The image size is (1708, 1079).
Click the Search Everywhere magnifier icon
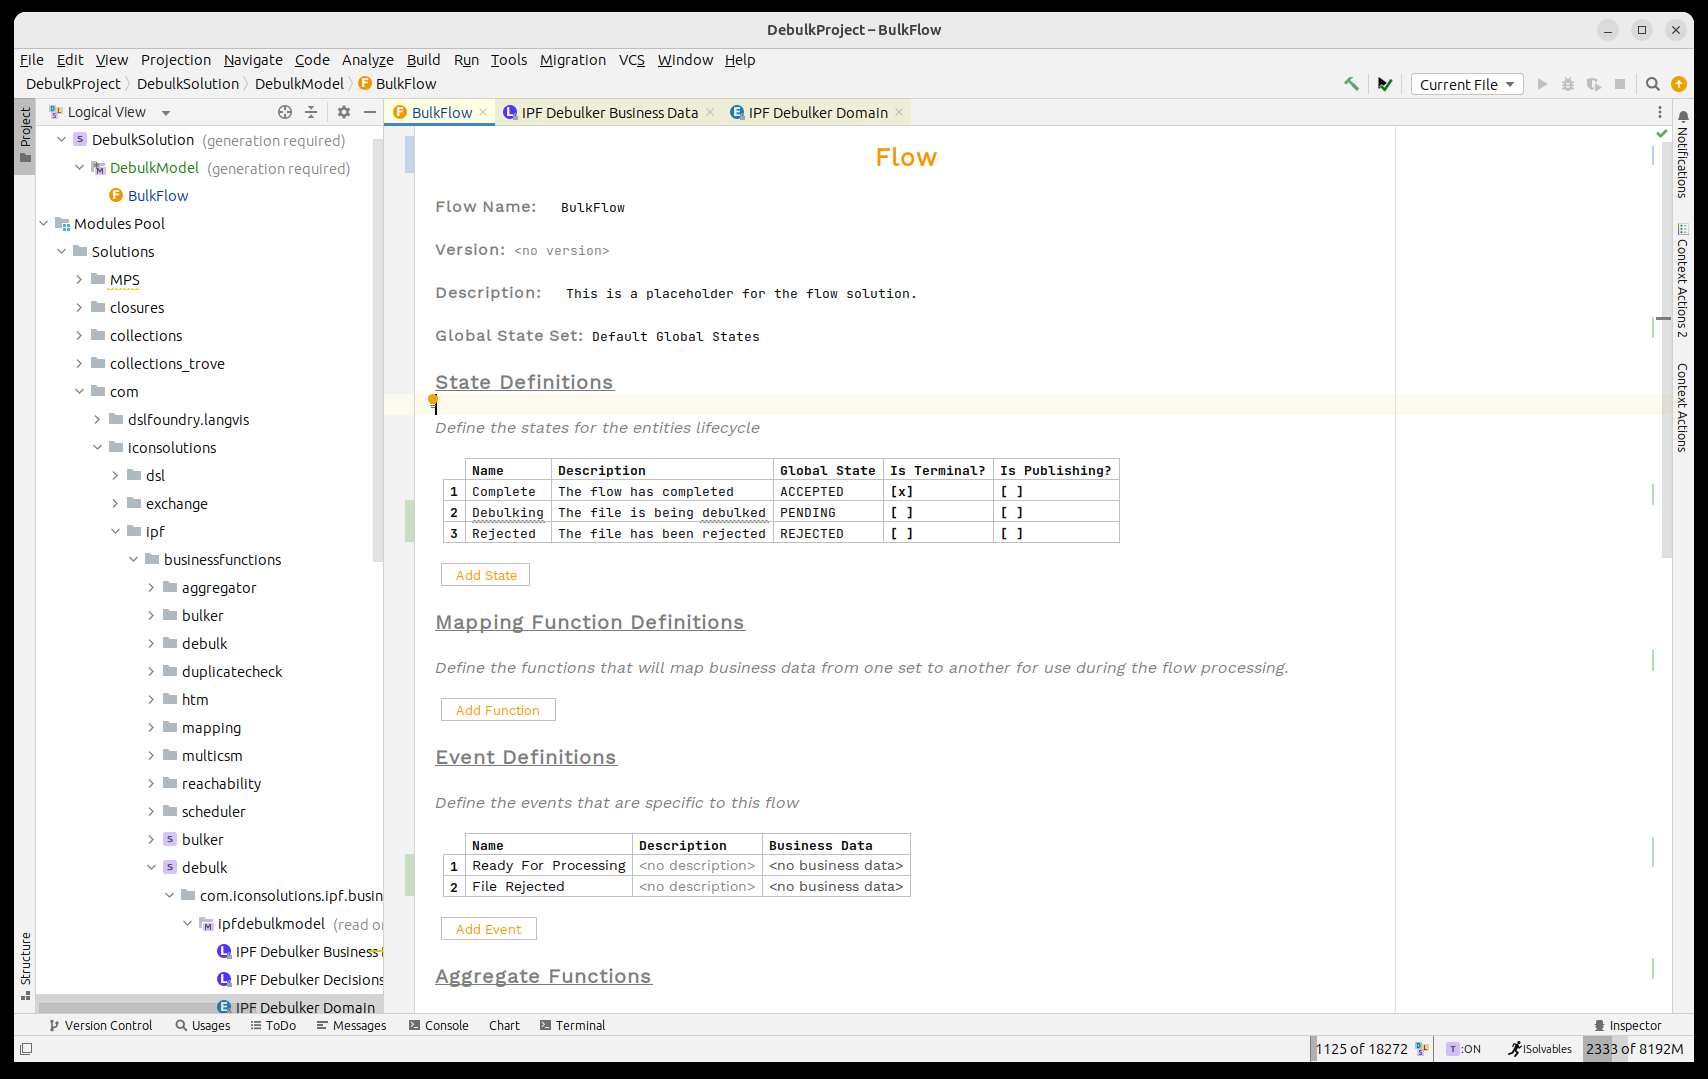tap(1653, 84)
